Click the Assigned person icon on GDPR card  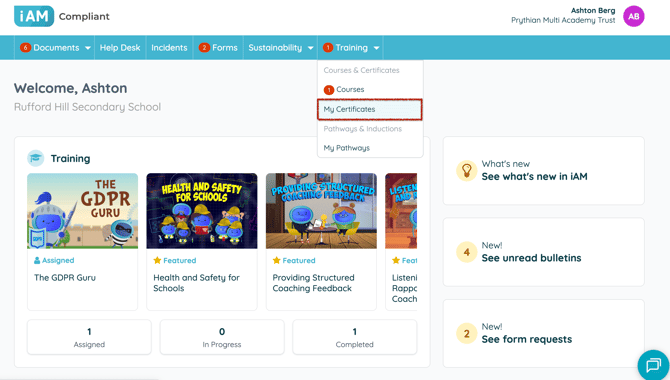point(37,260)
